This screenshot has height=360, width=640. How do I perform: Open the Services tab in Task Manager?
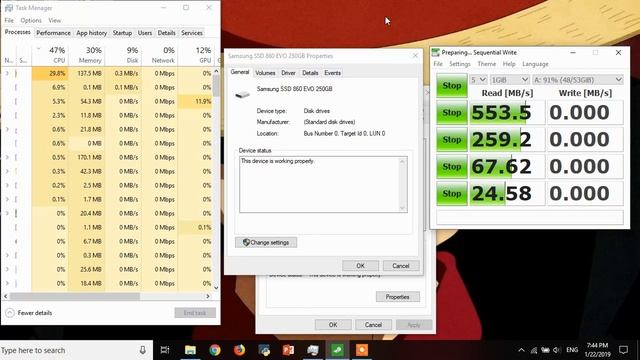(192, 33)
